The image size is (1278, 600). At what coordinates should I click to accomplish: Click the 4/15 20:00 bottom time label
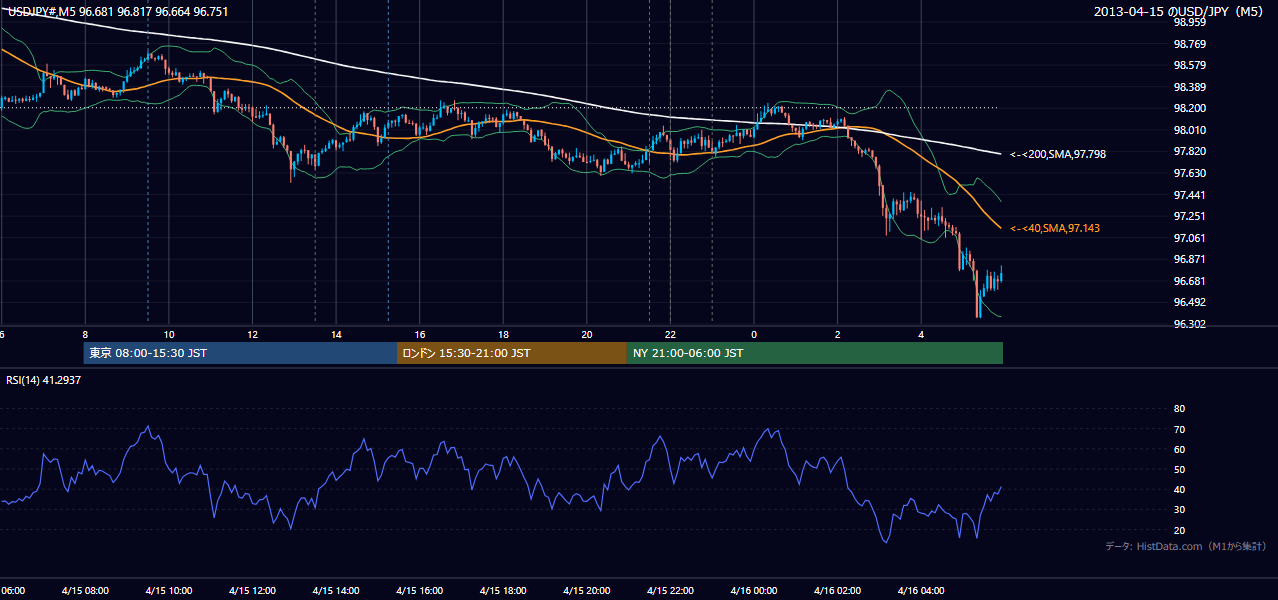coord(586,590)
